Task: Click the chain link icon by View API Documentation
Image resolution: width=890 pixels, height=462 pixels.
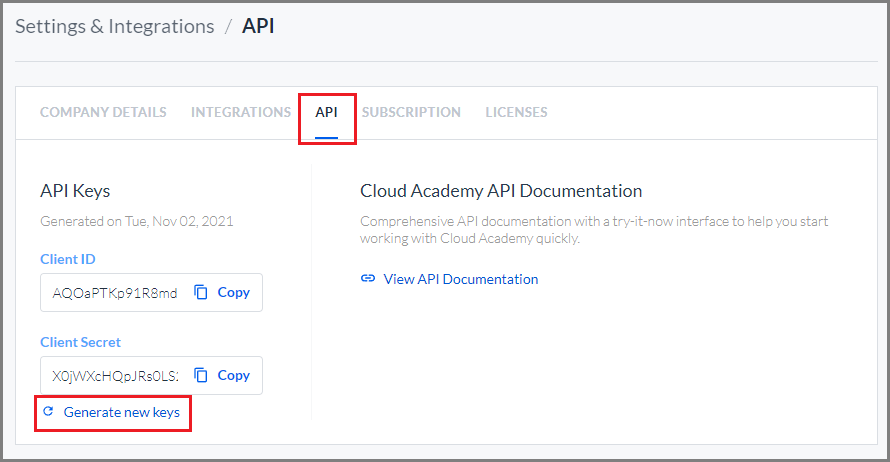Action: 368,278
